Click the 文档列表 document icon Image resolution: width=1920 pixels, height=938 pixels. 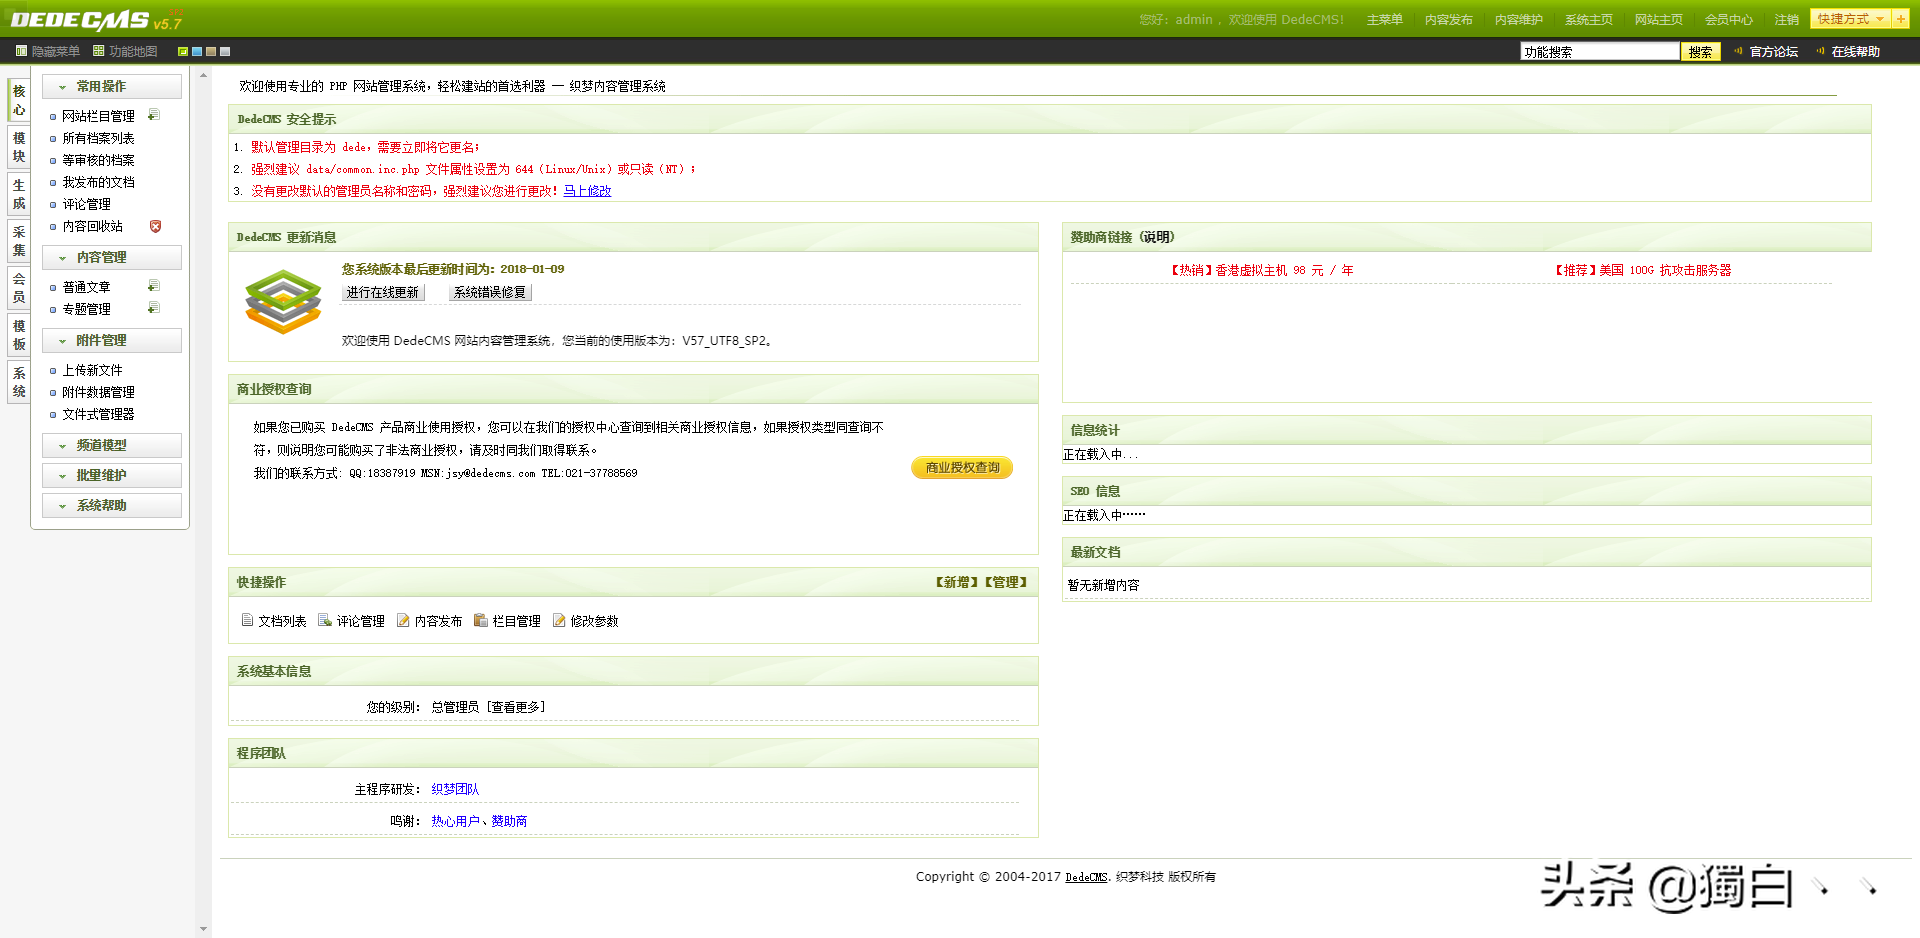[x=247, y=620]
